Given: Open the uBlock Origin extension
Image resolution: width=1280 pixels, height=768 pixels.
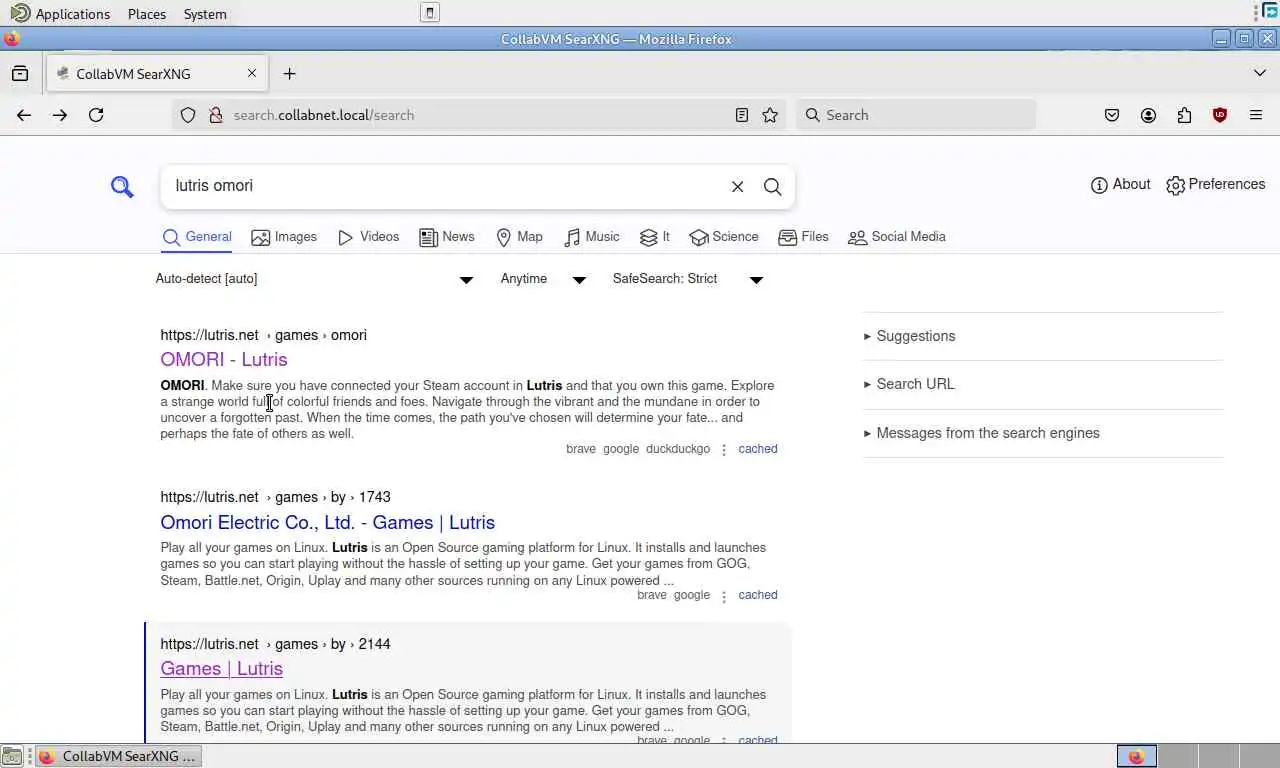Looking at the screenshot, I should (x=1220, y=115).
